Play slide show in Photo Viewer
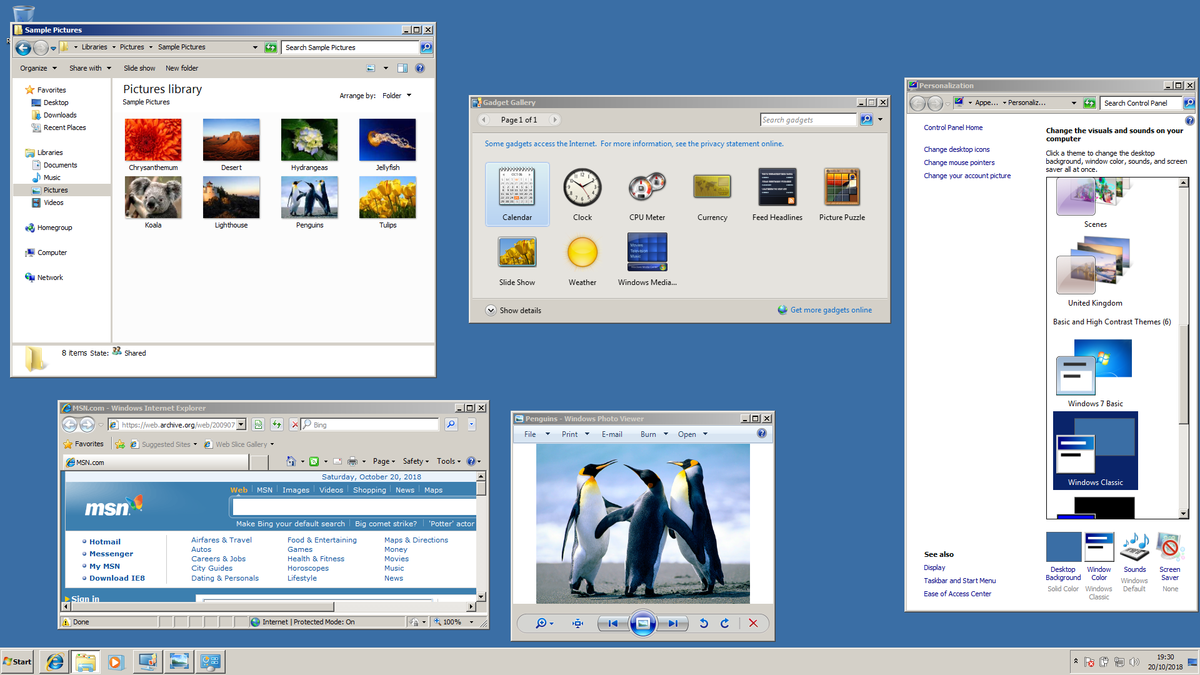 click(642, 623)
